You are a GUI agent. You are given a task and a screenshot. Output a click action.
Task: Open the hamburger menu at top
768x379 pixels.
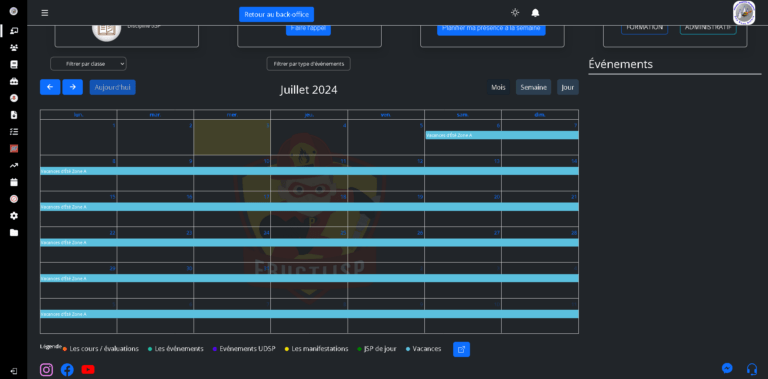[45, 13]
